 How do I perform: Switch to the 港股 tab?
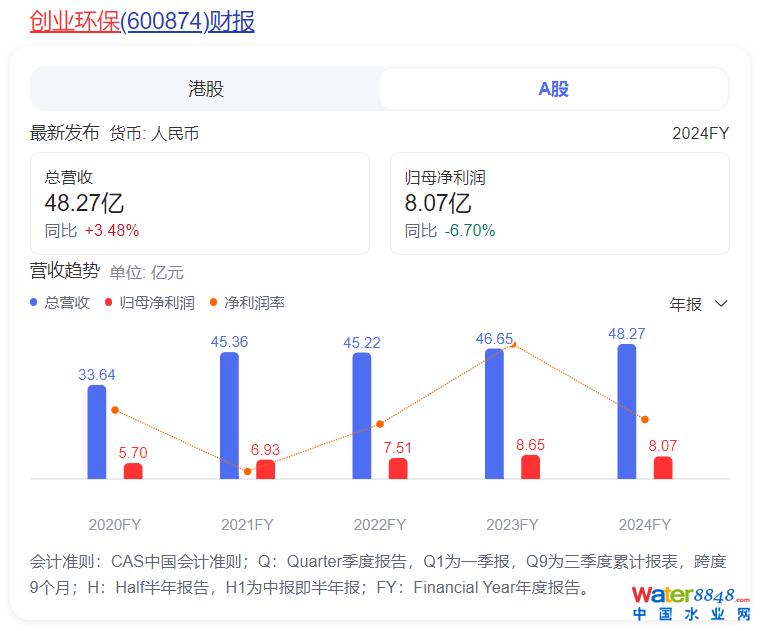click(206, 89)
